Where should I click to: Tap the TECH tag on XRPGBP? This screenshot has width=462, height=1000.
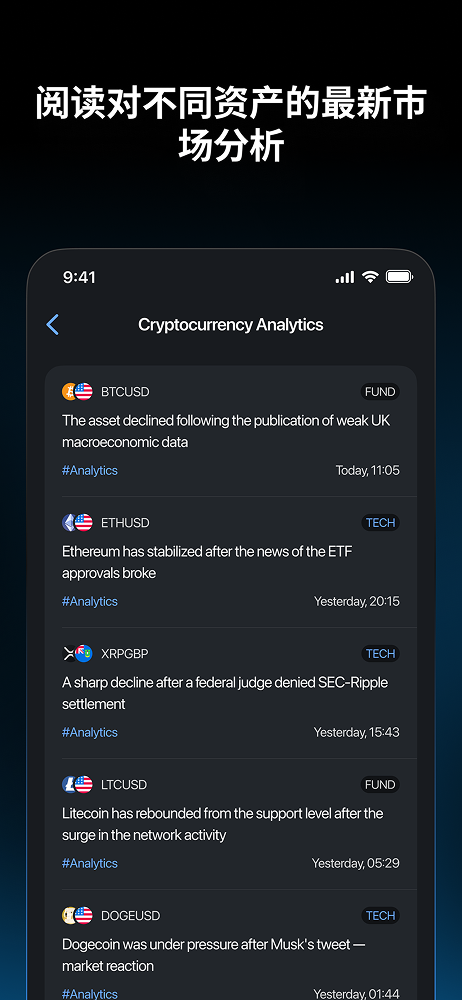(x=380, y=653)
